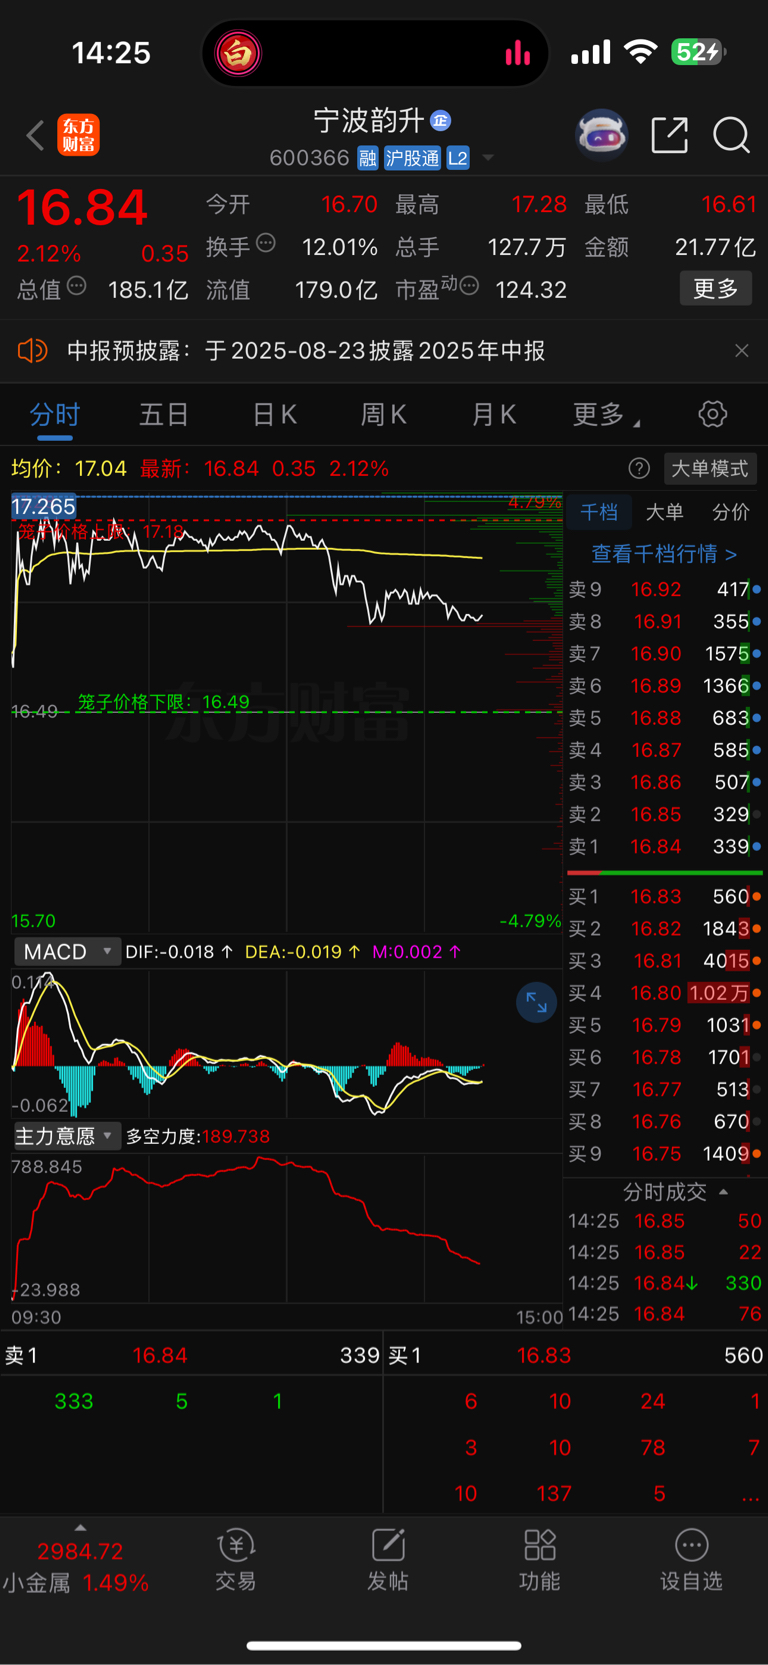Expand the 更多 chart periods menu
Screen dimensions: 768x1665
pyautogui.click(x=606, y=414)
